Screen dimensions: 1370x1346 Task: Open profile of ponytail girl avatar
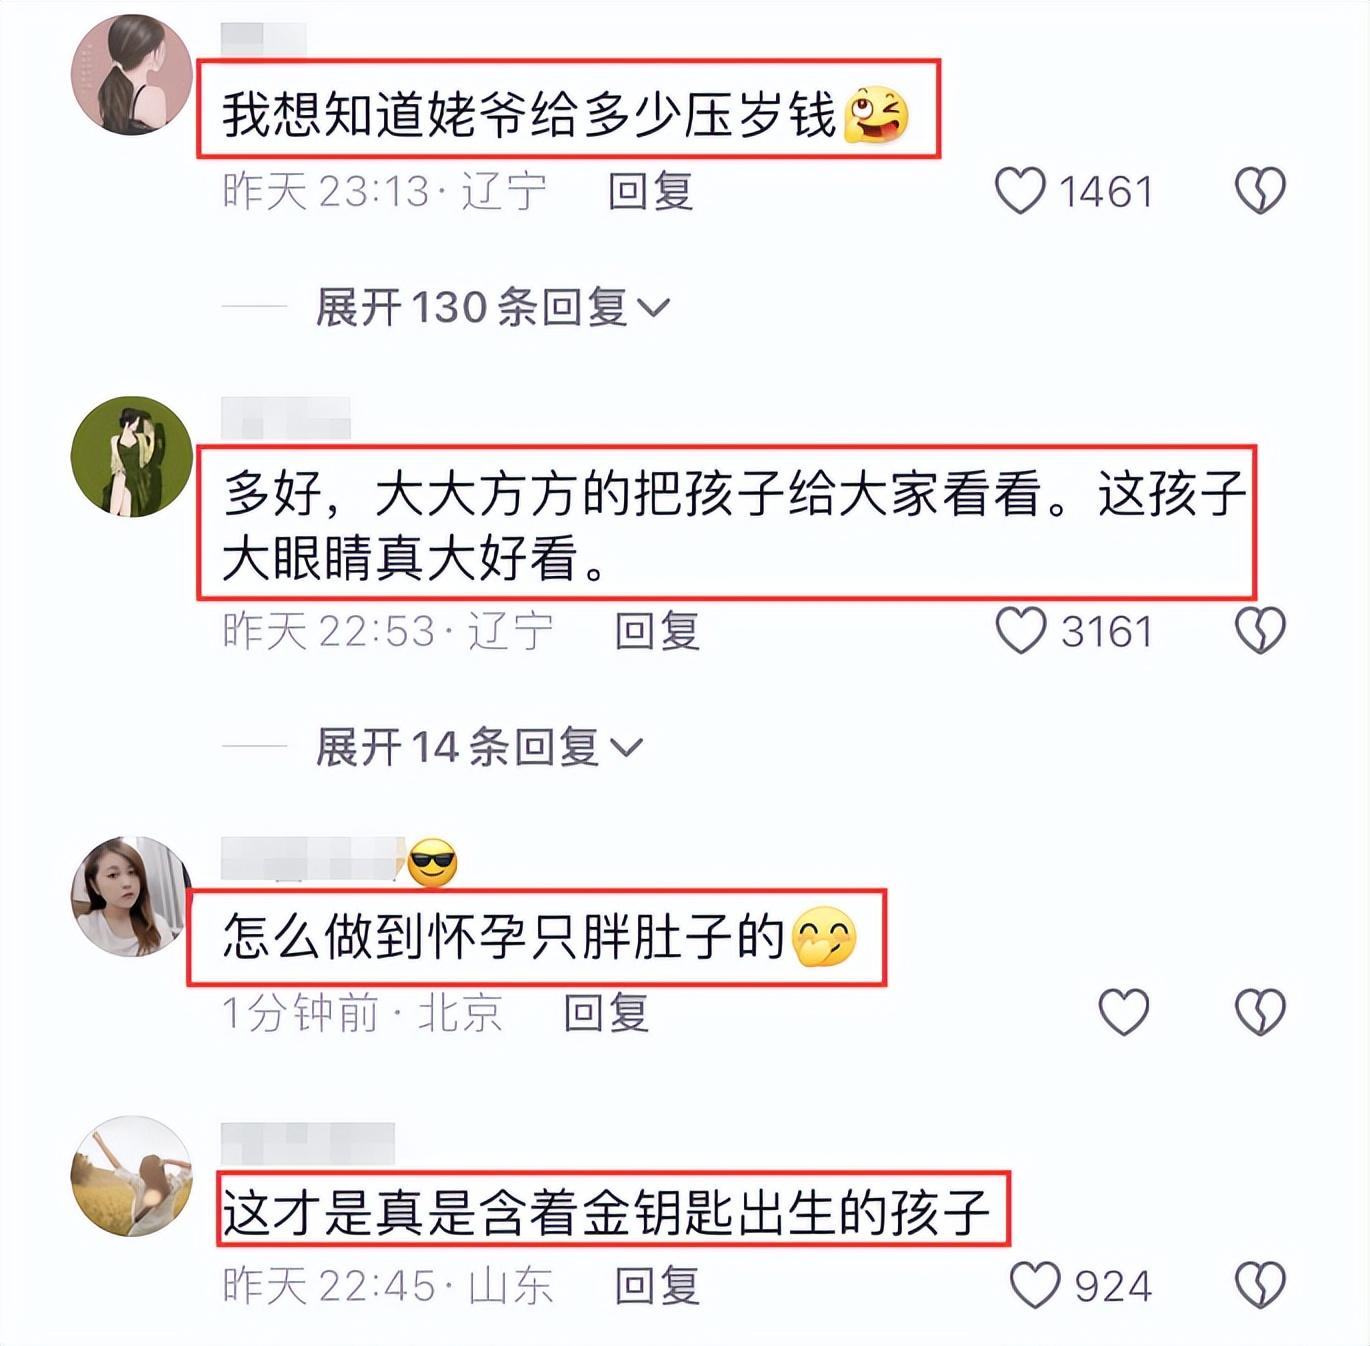pyautogui.click(x=131, y=75)
